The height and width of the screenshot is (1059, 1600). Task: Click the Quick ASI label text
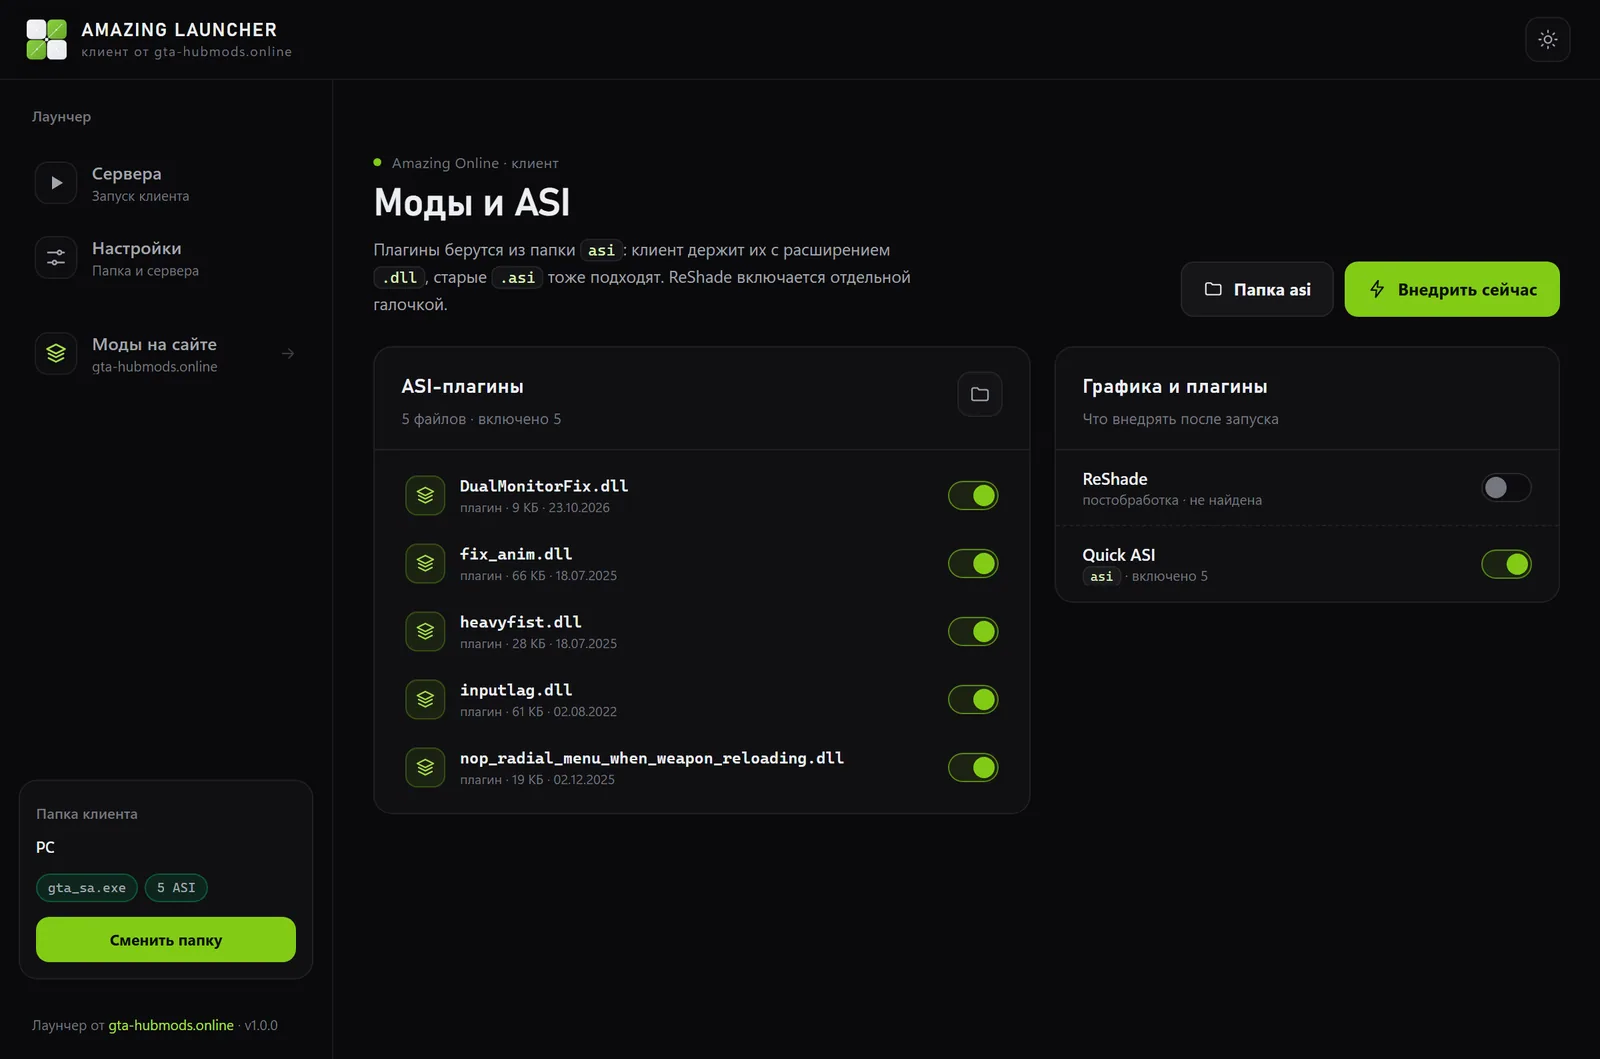tap(1119, 555)
